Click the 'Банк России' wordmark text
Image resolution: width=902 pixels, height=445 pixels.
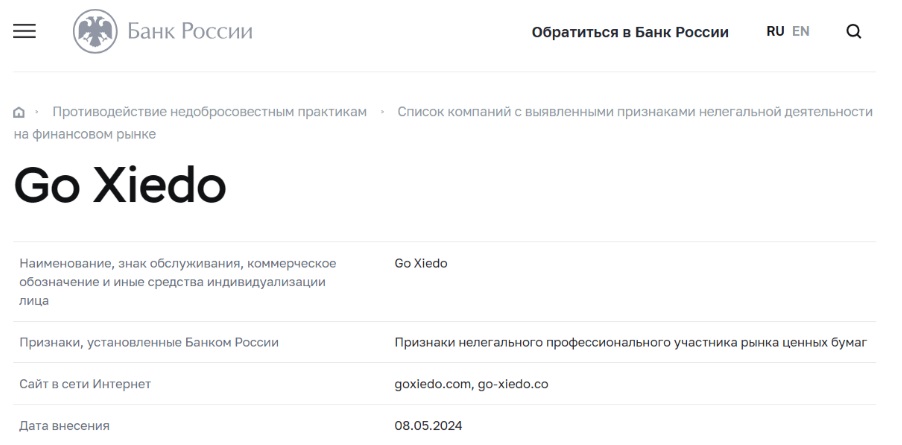pos(190,32)
